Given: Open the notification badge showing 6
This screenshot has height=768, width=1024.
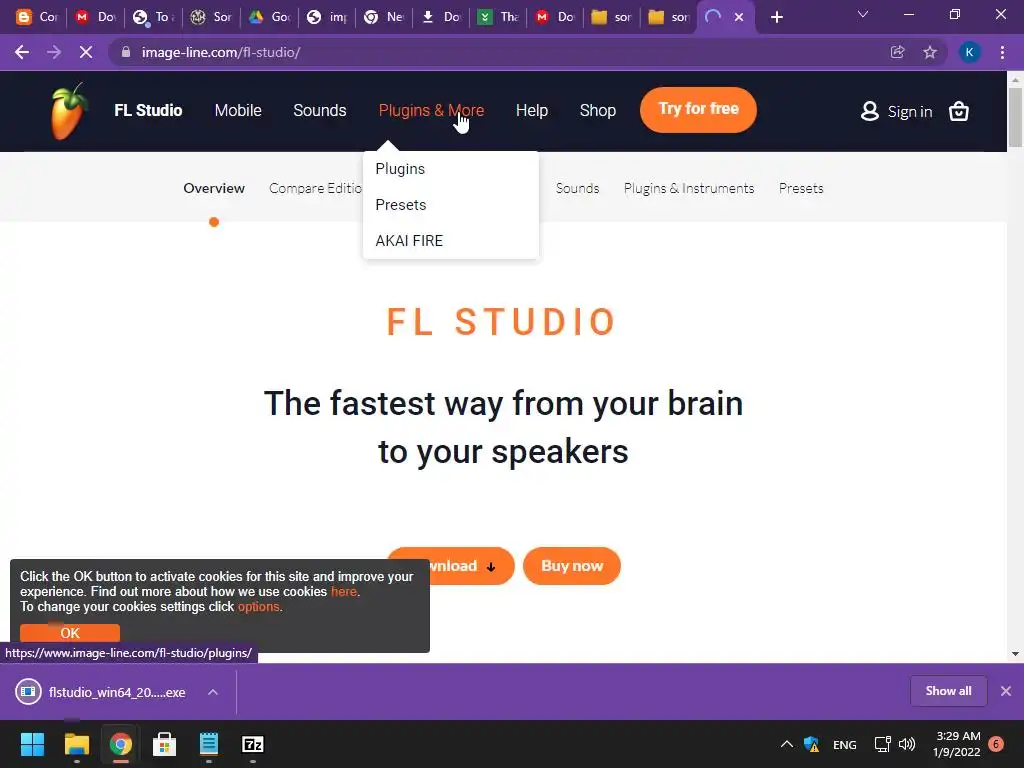Looking at the screenshot, I should (x=996, y=744).
